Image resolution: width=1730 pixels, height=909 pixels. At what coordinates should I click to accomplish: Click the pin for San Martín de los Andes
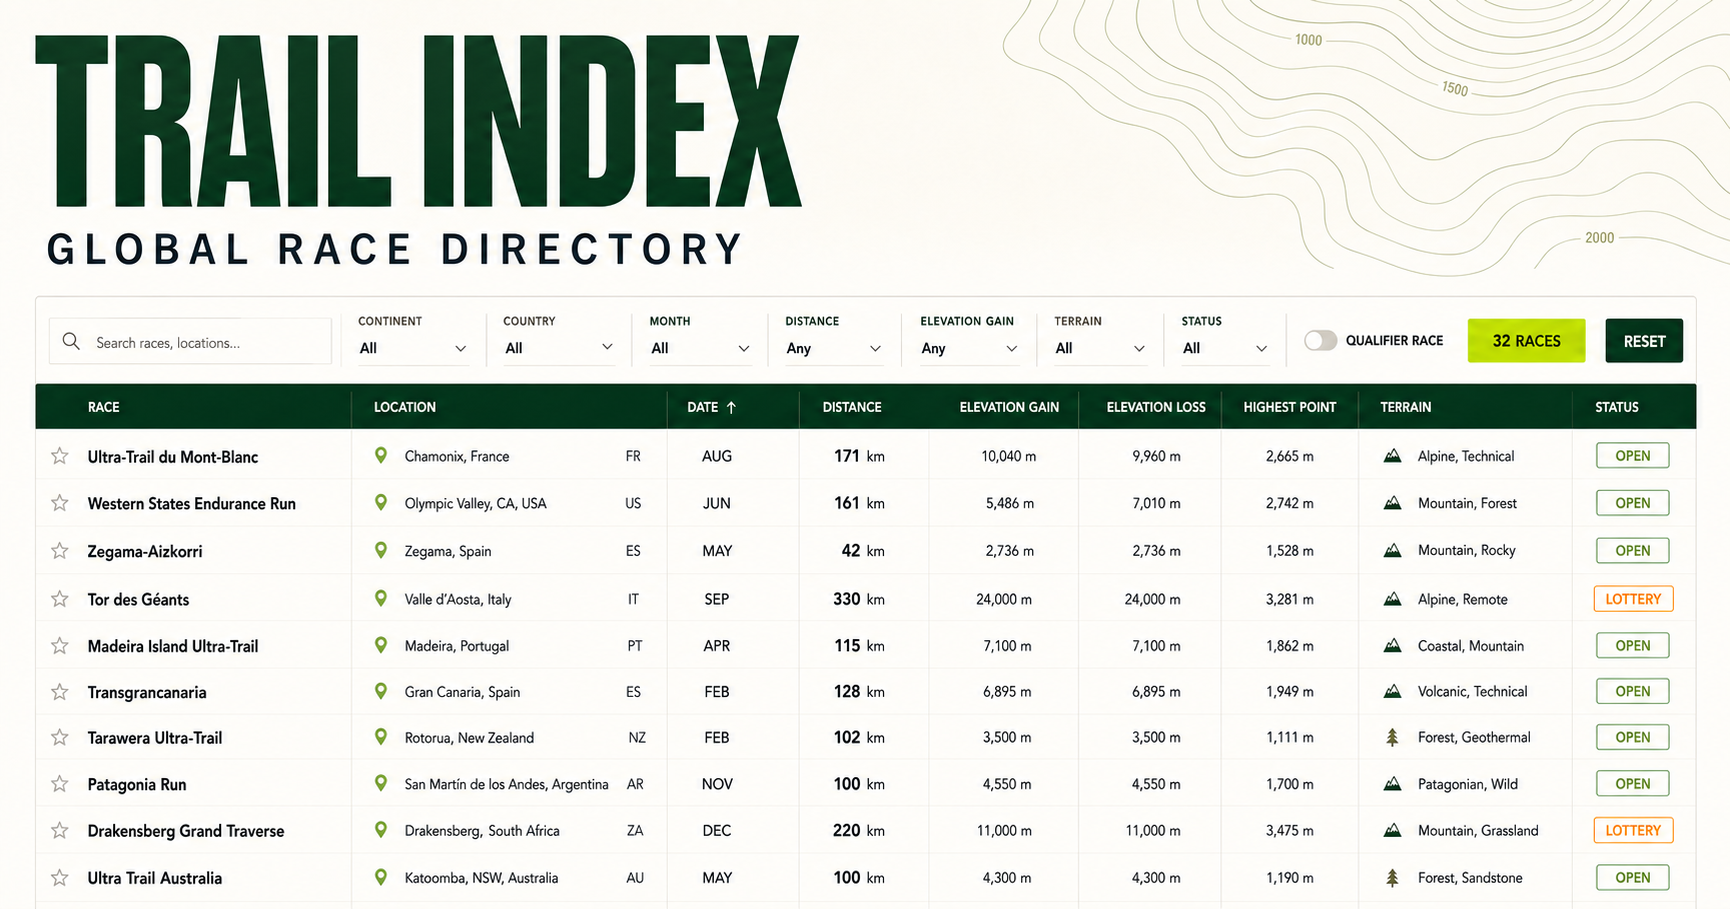coord(381,783)
